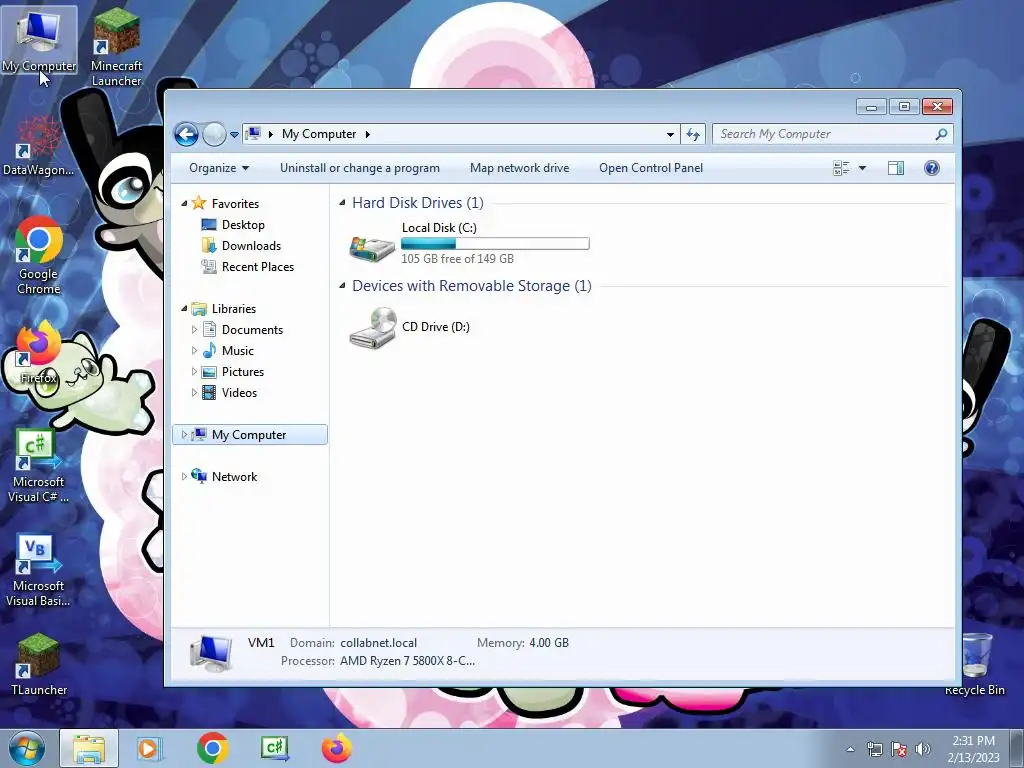Screen dimensions: 1024x768
Task: Select the Local Disk (C:) drive icon
Action: tap(372, 248)
